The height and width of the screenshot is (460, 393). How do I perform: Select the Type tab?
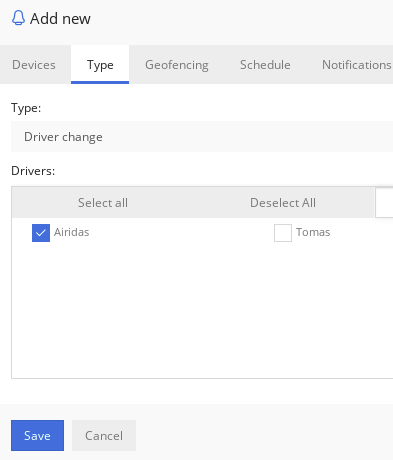[x=100, y=65]
